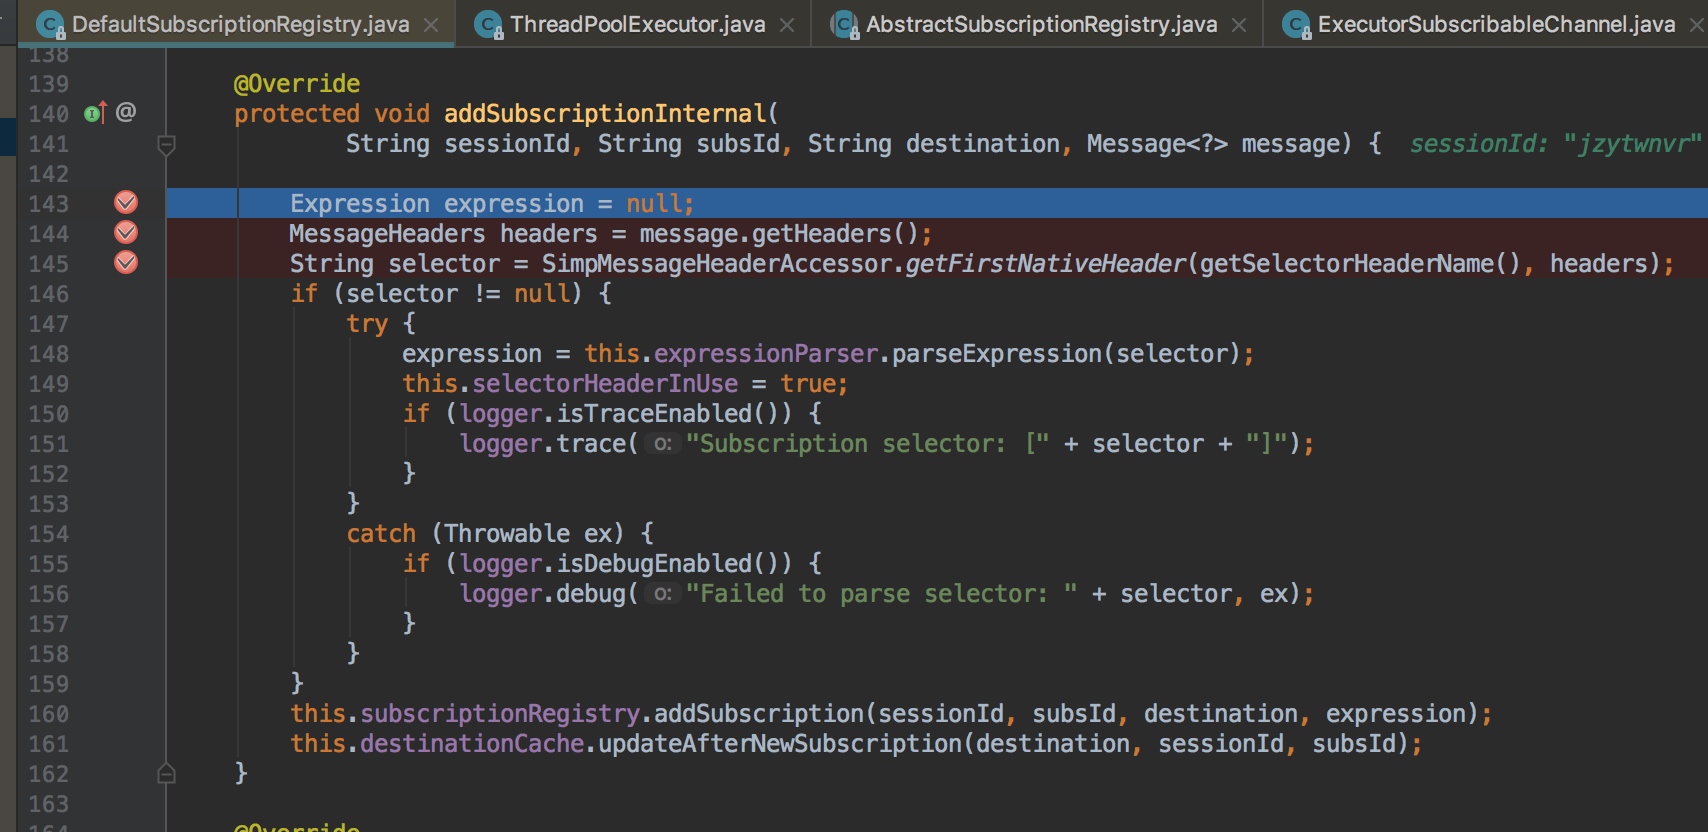Collapse method fold marker at line 141
This screenshot has height=832, width=1708.
[167, 145]
